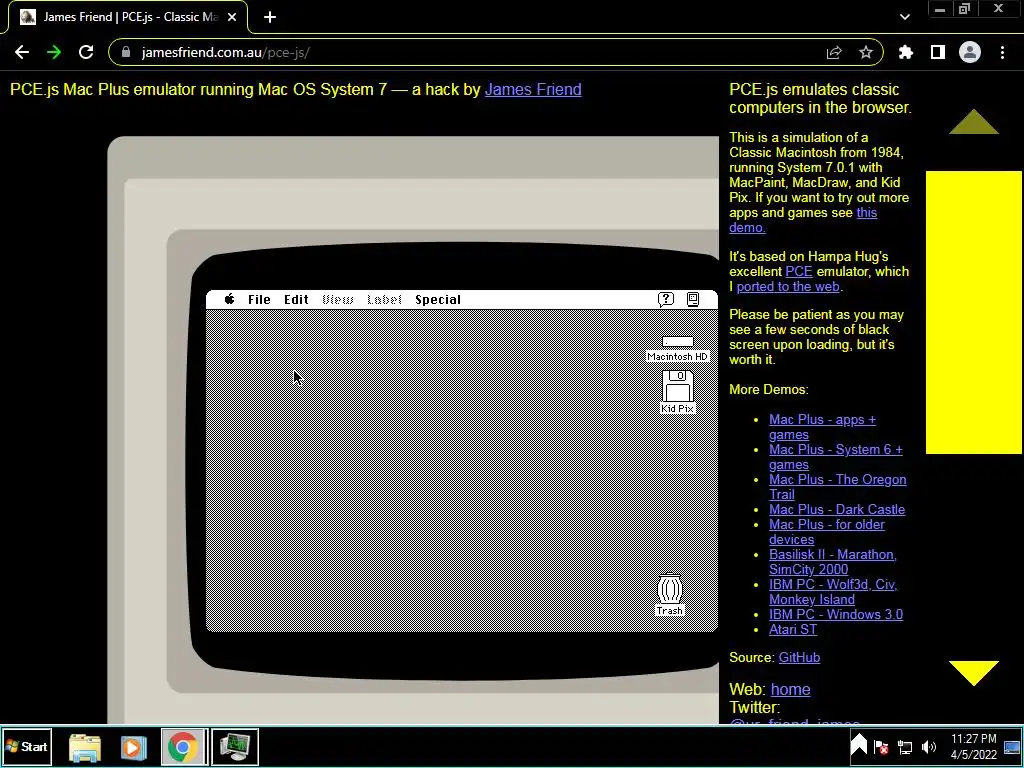Click the page scrollbar down arrow

pos(974,673)
